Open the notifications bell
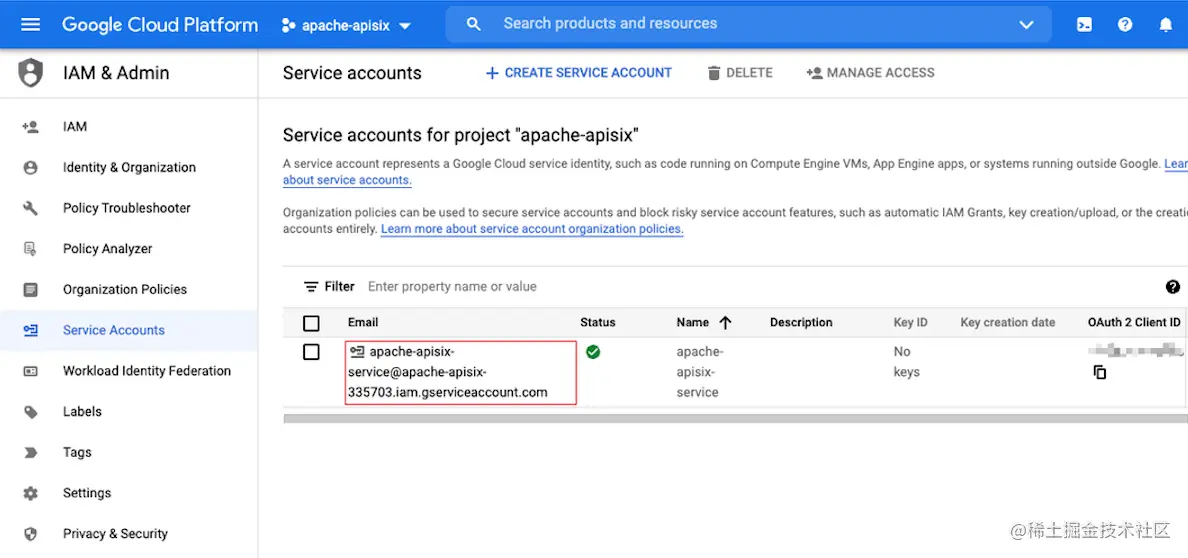1188x558 pixels. point(1165,25)
